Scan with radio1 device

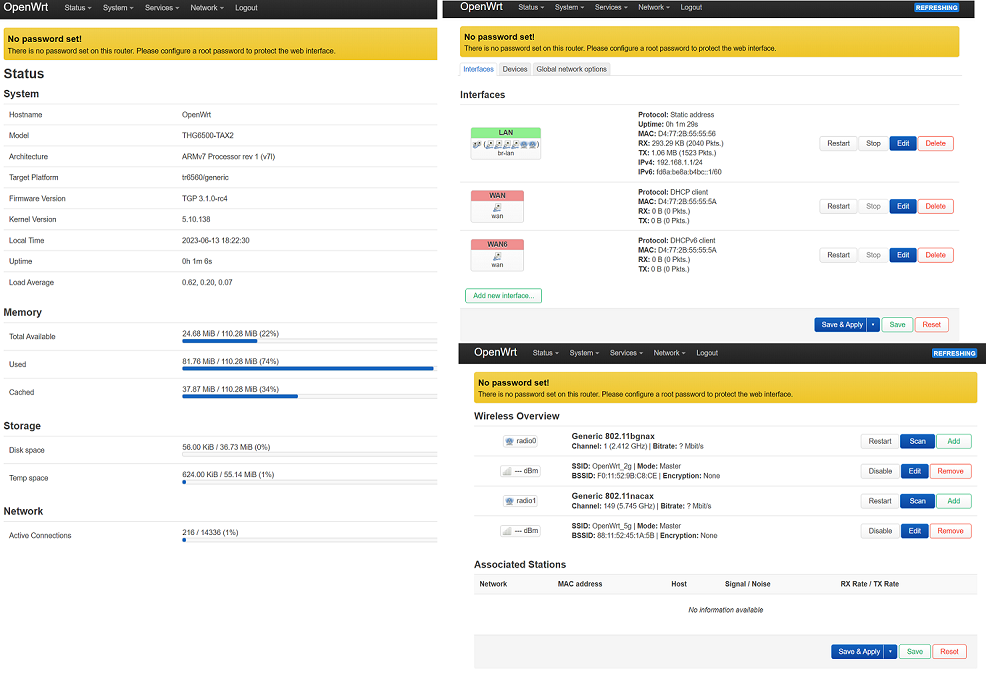click(x=917, y=501)
